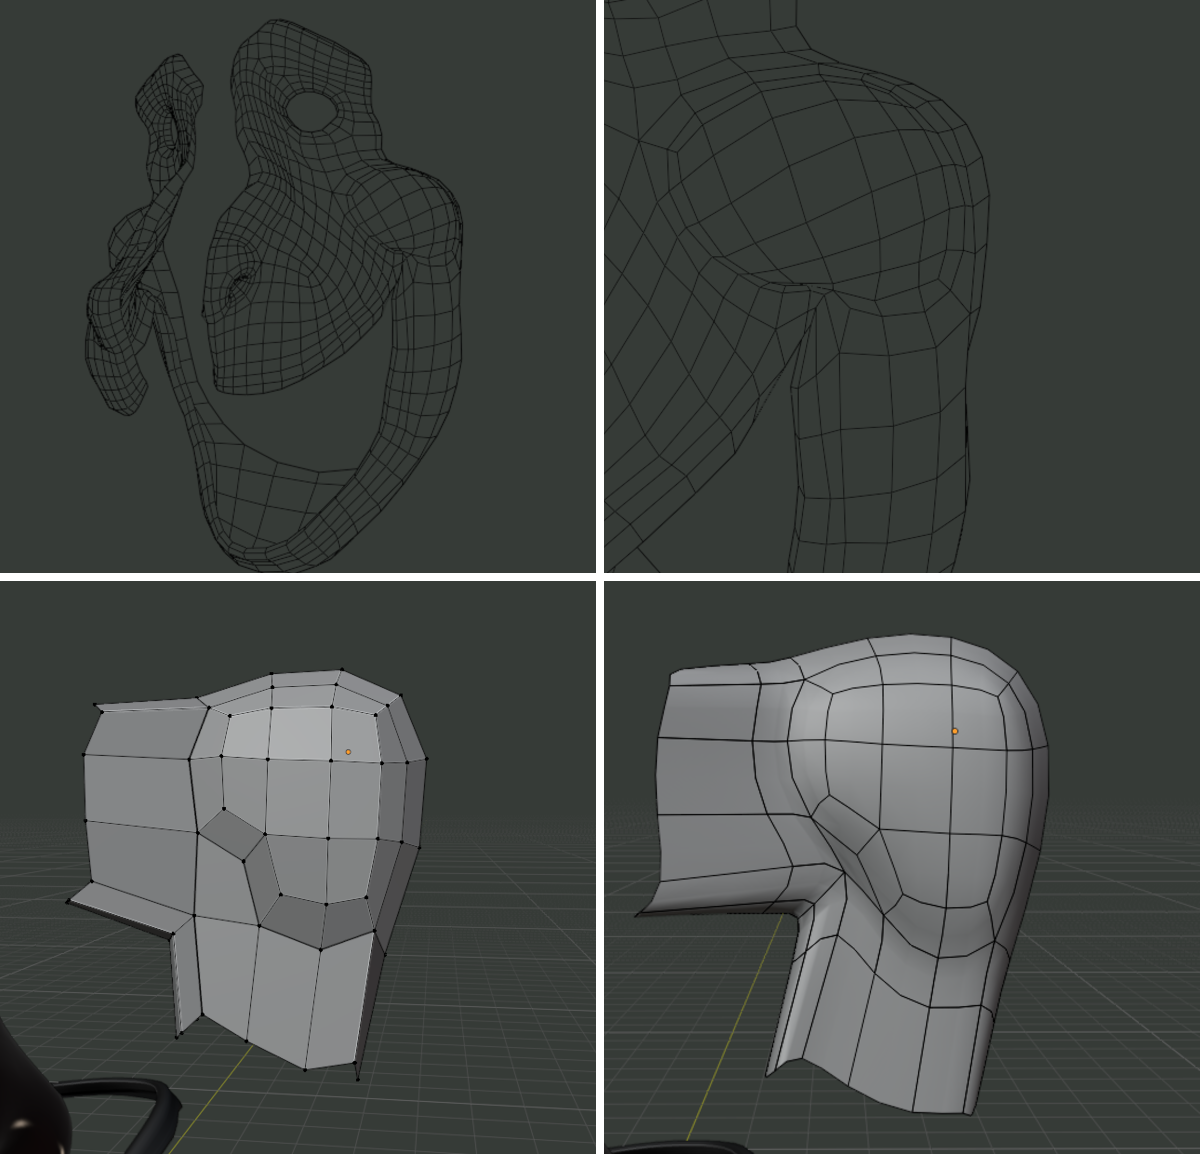
Task: Open the full character wireframe mesh image
Action: coord(298,286)
